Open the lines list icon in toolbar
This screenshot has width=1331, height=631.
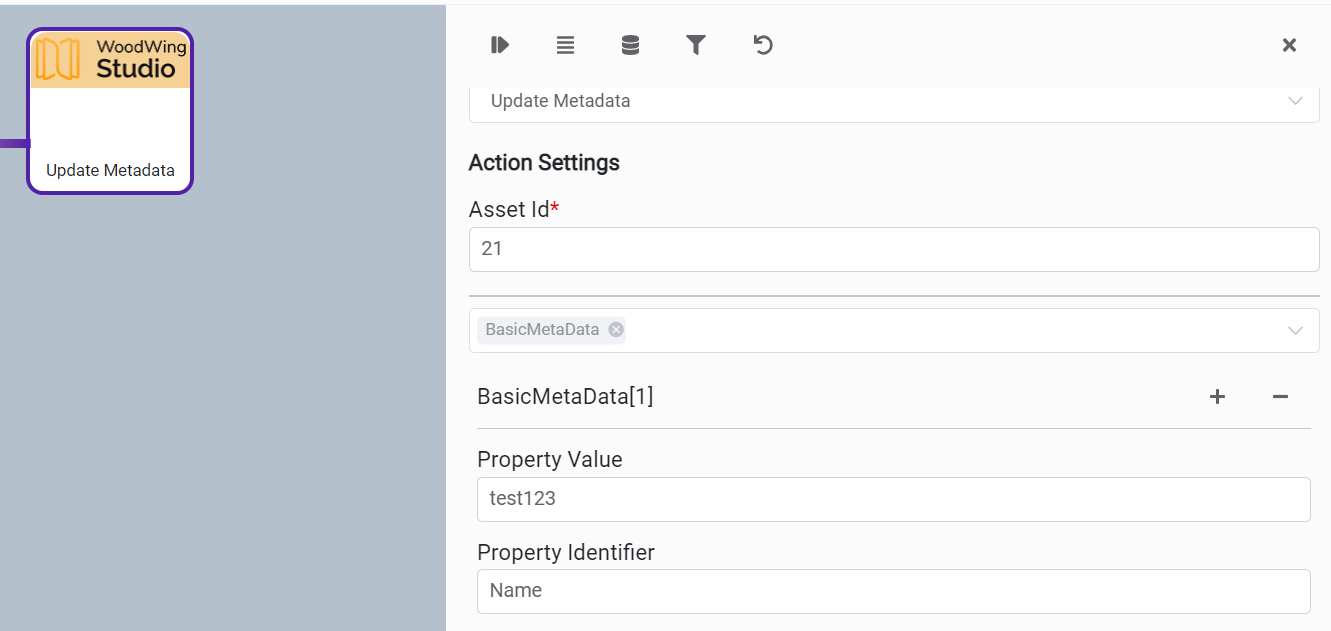(x=565, y=45)
